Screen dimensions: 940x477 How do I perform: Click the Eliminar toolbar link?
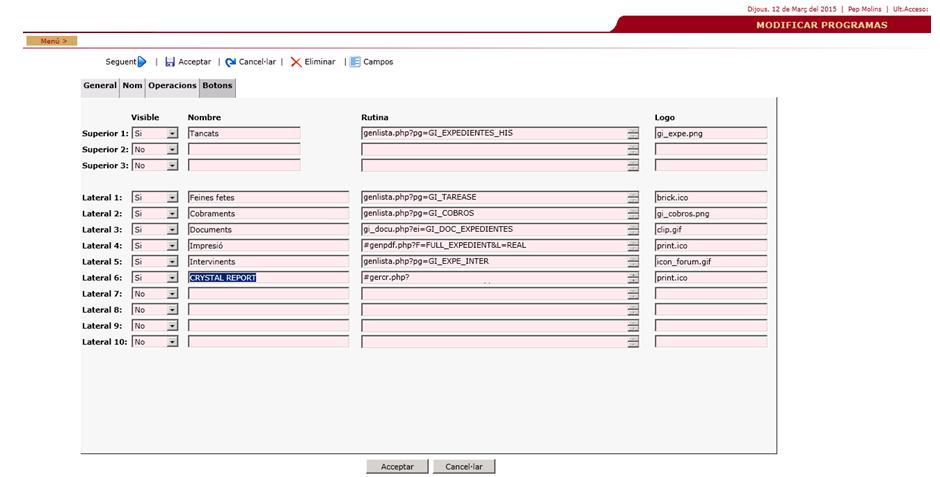point(320,62)
